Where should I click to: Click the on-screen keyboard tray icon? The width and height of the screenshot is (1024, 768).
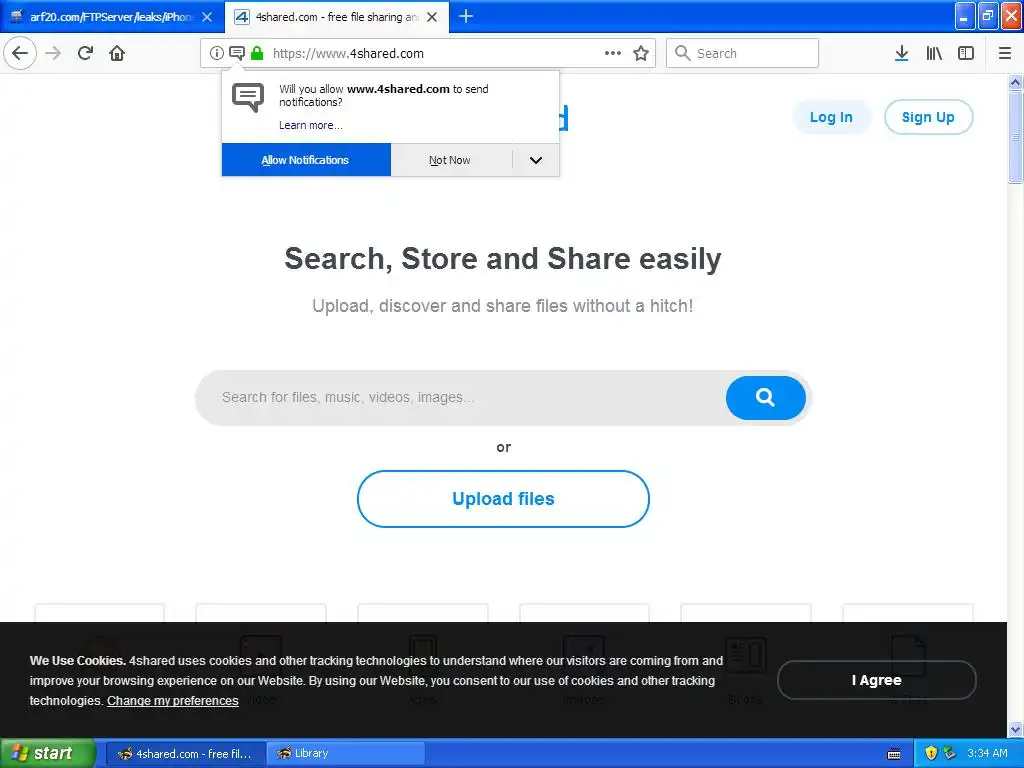click(x=894, y=754)
